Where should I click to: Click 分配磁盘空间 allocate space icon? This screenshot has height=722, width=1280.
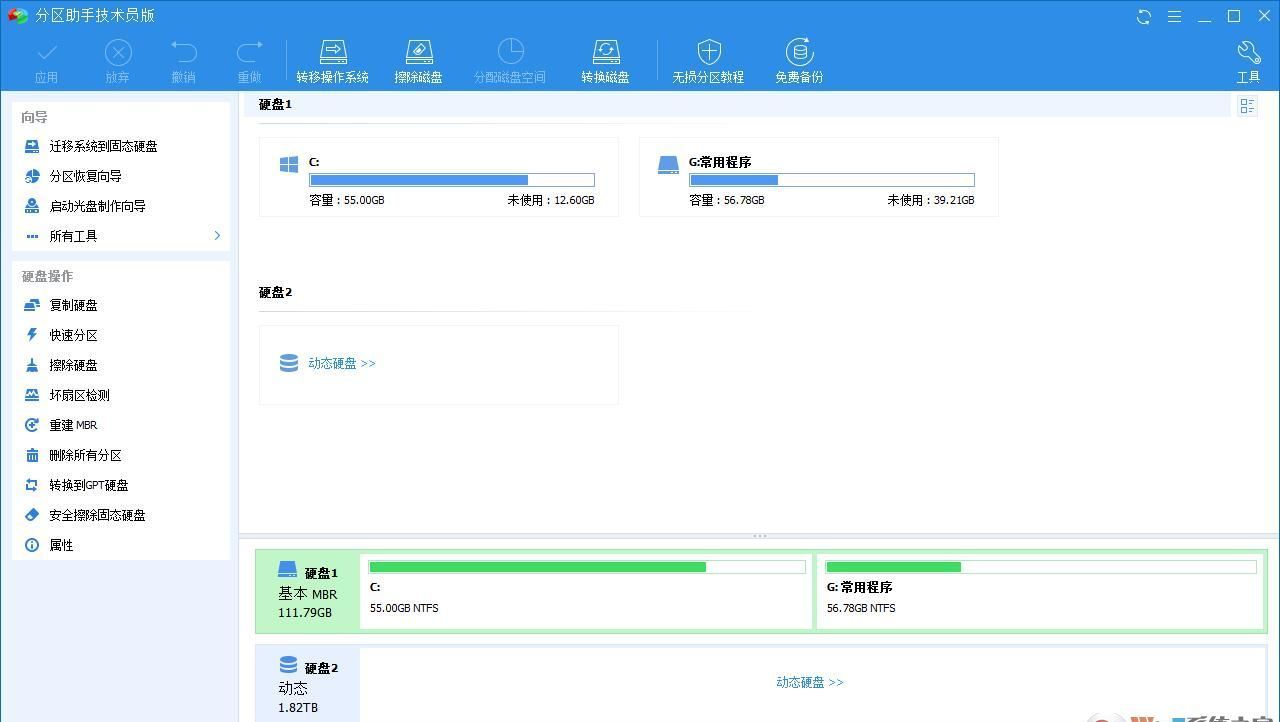click(x=510, y=52)
